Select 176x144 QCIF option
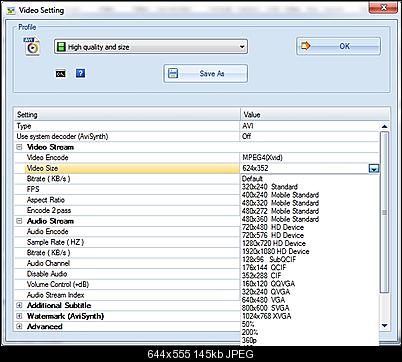The height and width of the screenshot is (362, 402). (264, 267)
